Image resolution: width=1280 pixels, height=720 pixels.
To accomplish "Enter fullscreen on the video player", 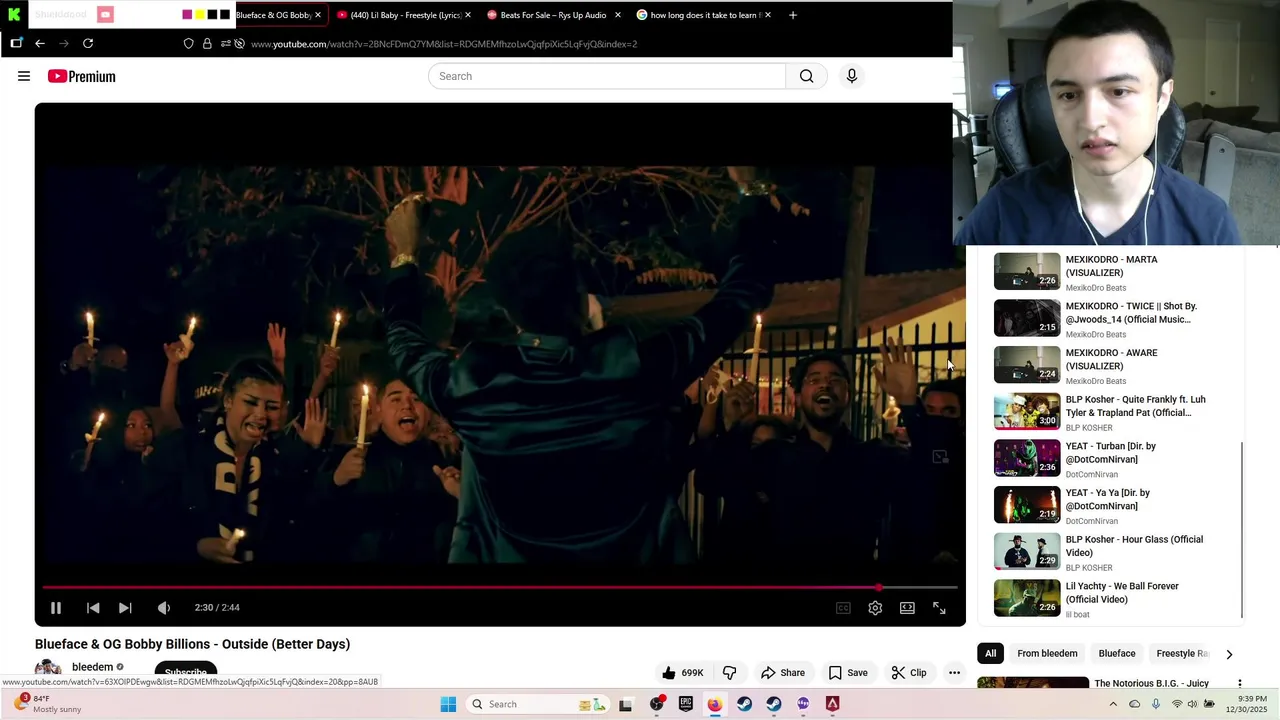I will point(939,608).
